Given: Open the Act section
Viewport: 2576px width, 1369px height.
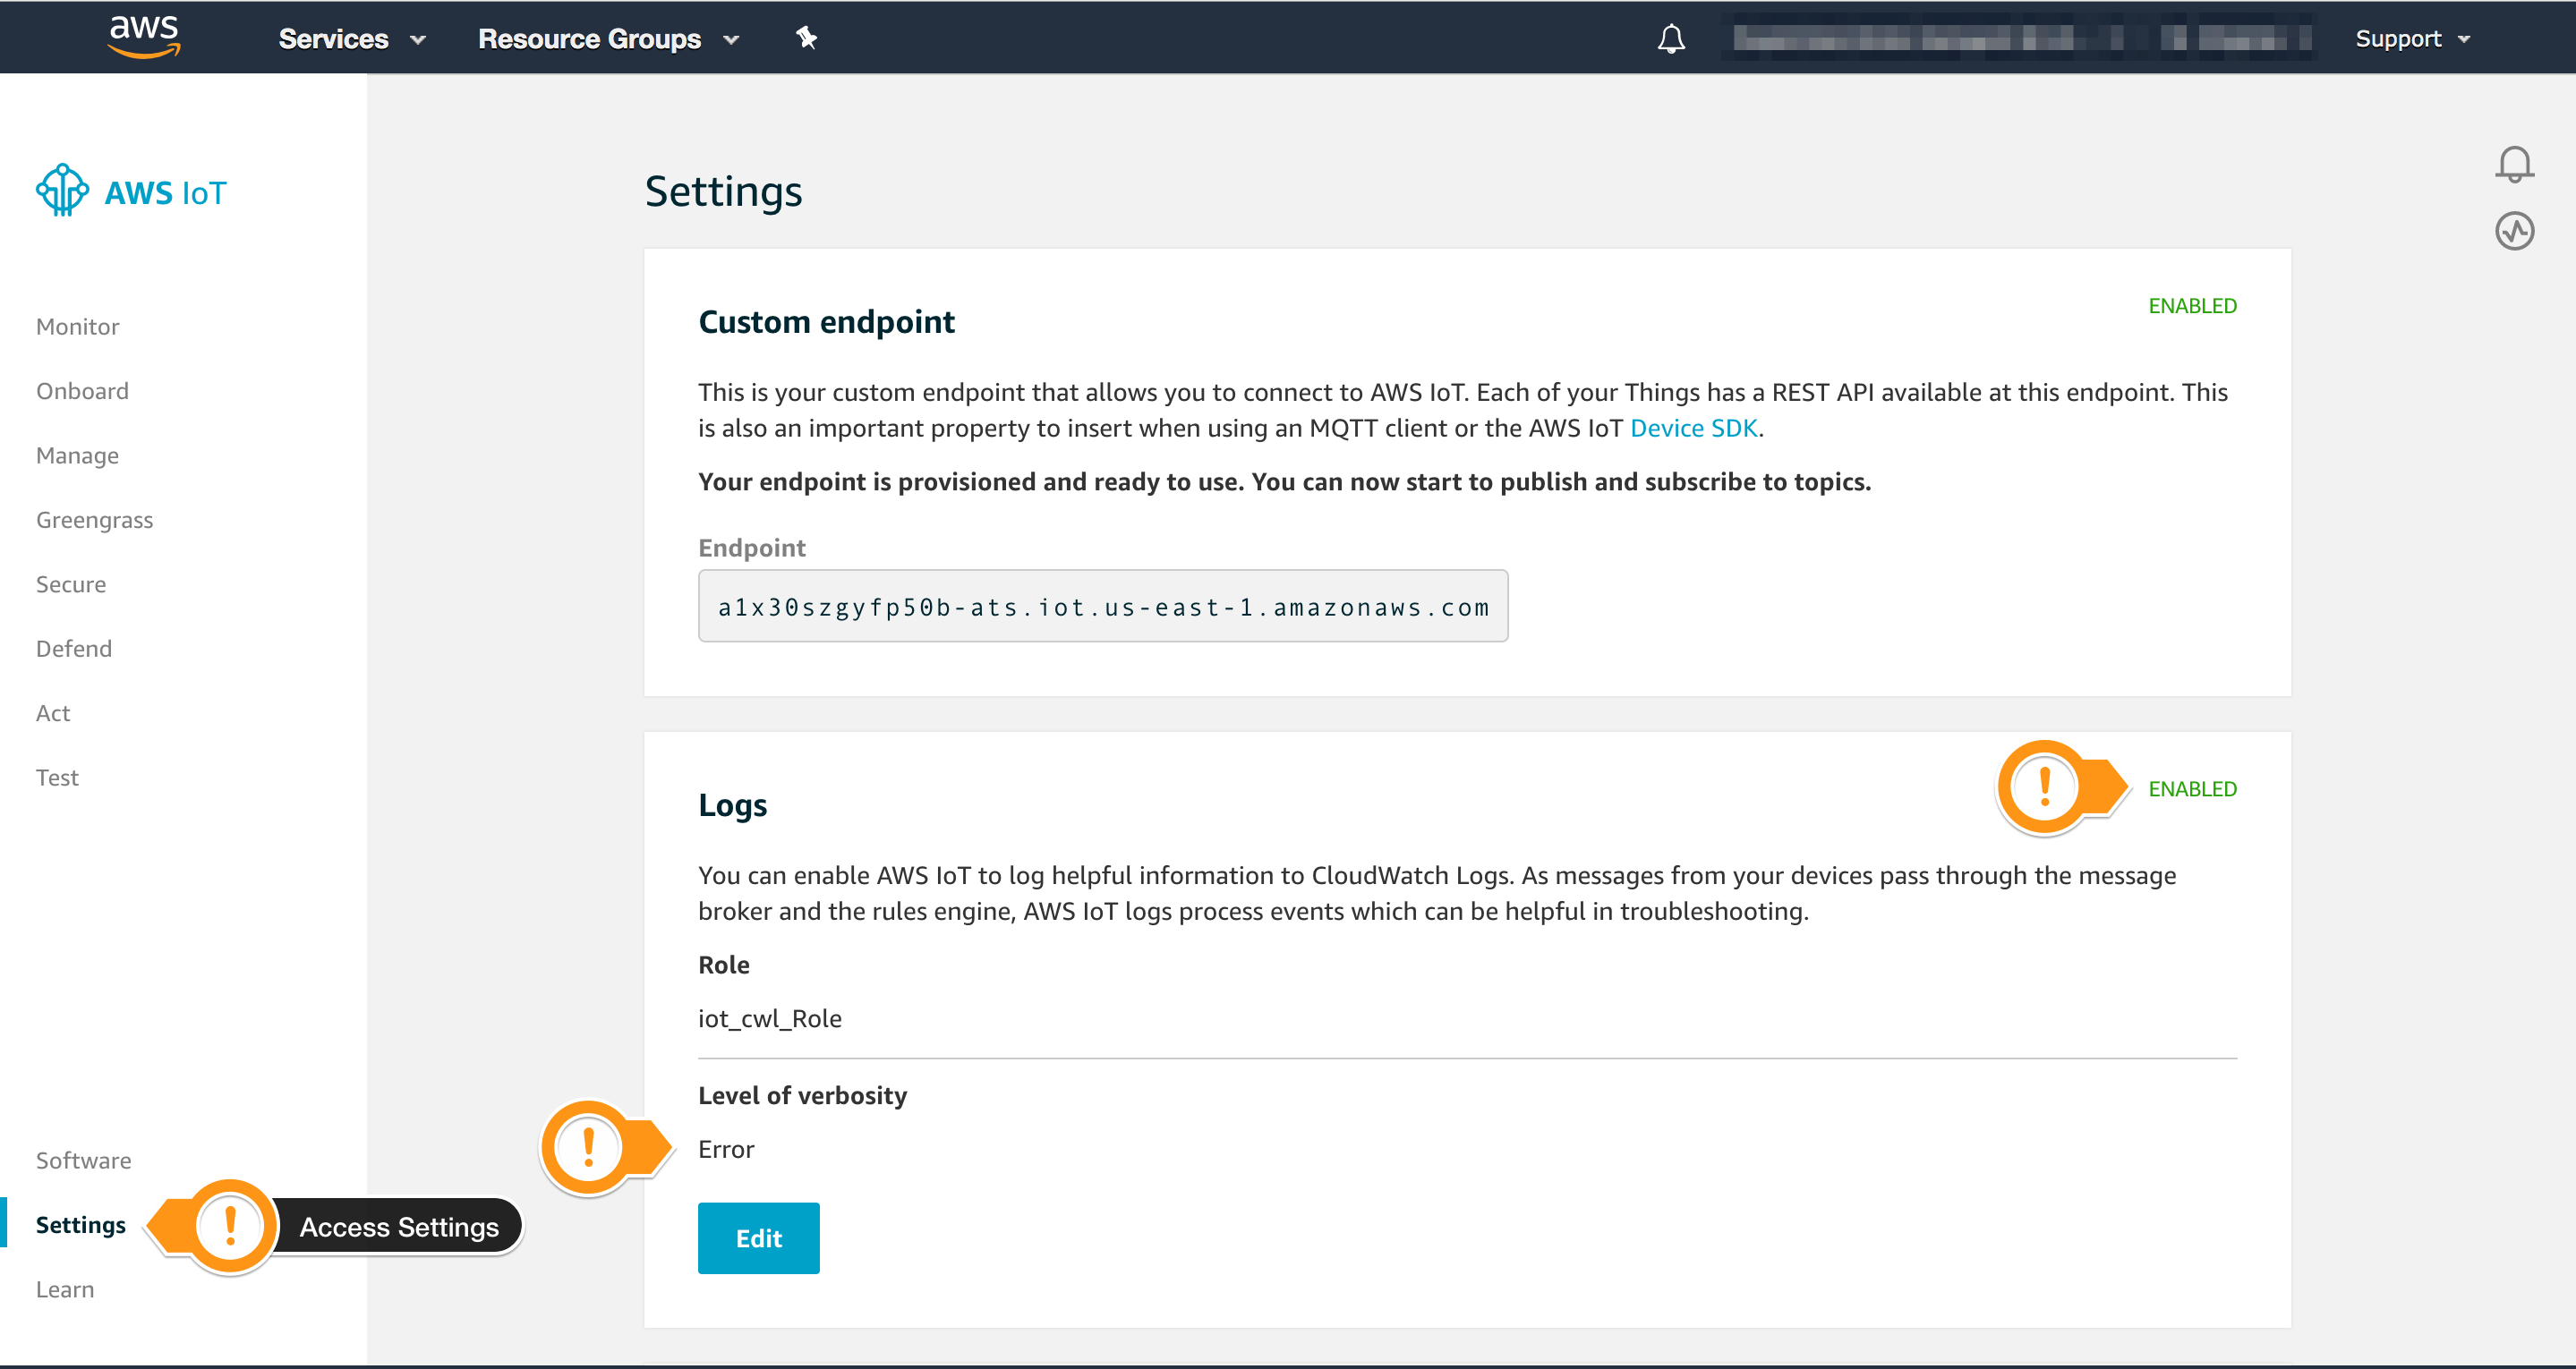Looking at the screenshot, I should pos(53,713).
